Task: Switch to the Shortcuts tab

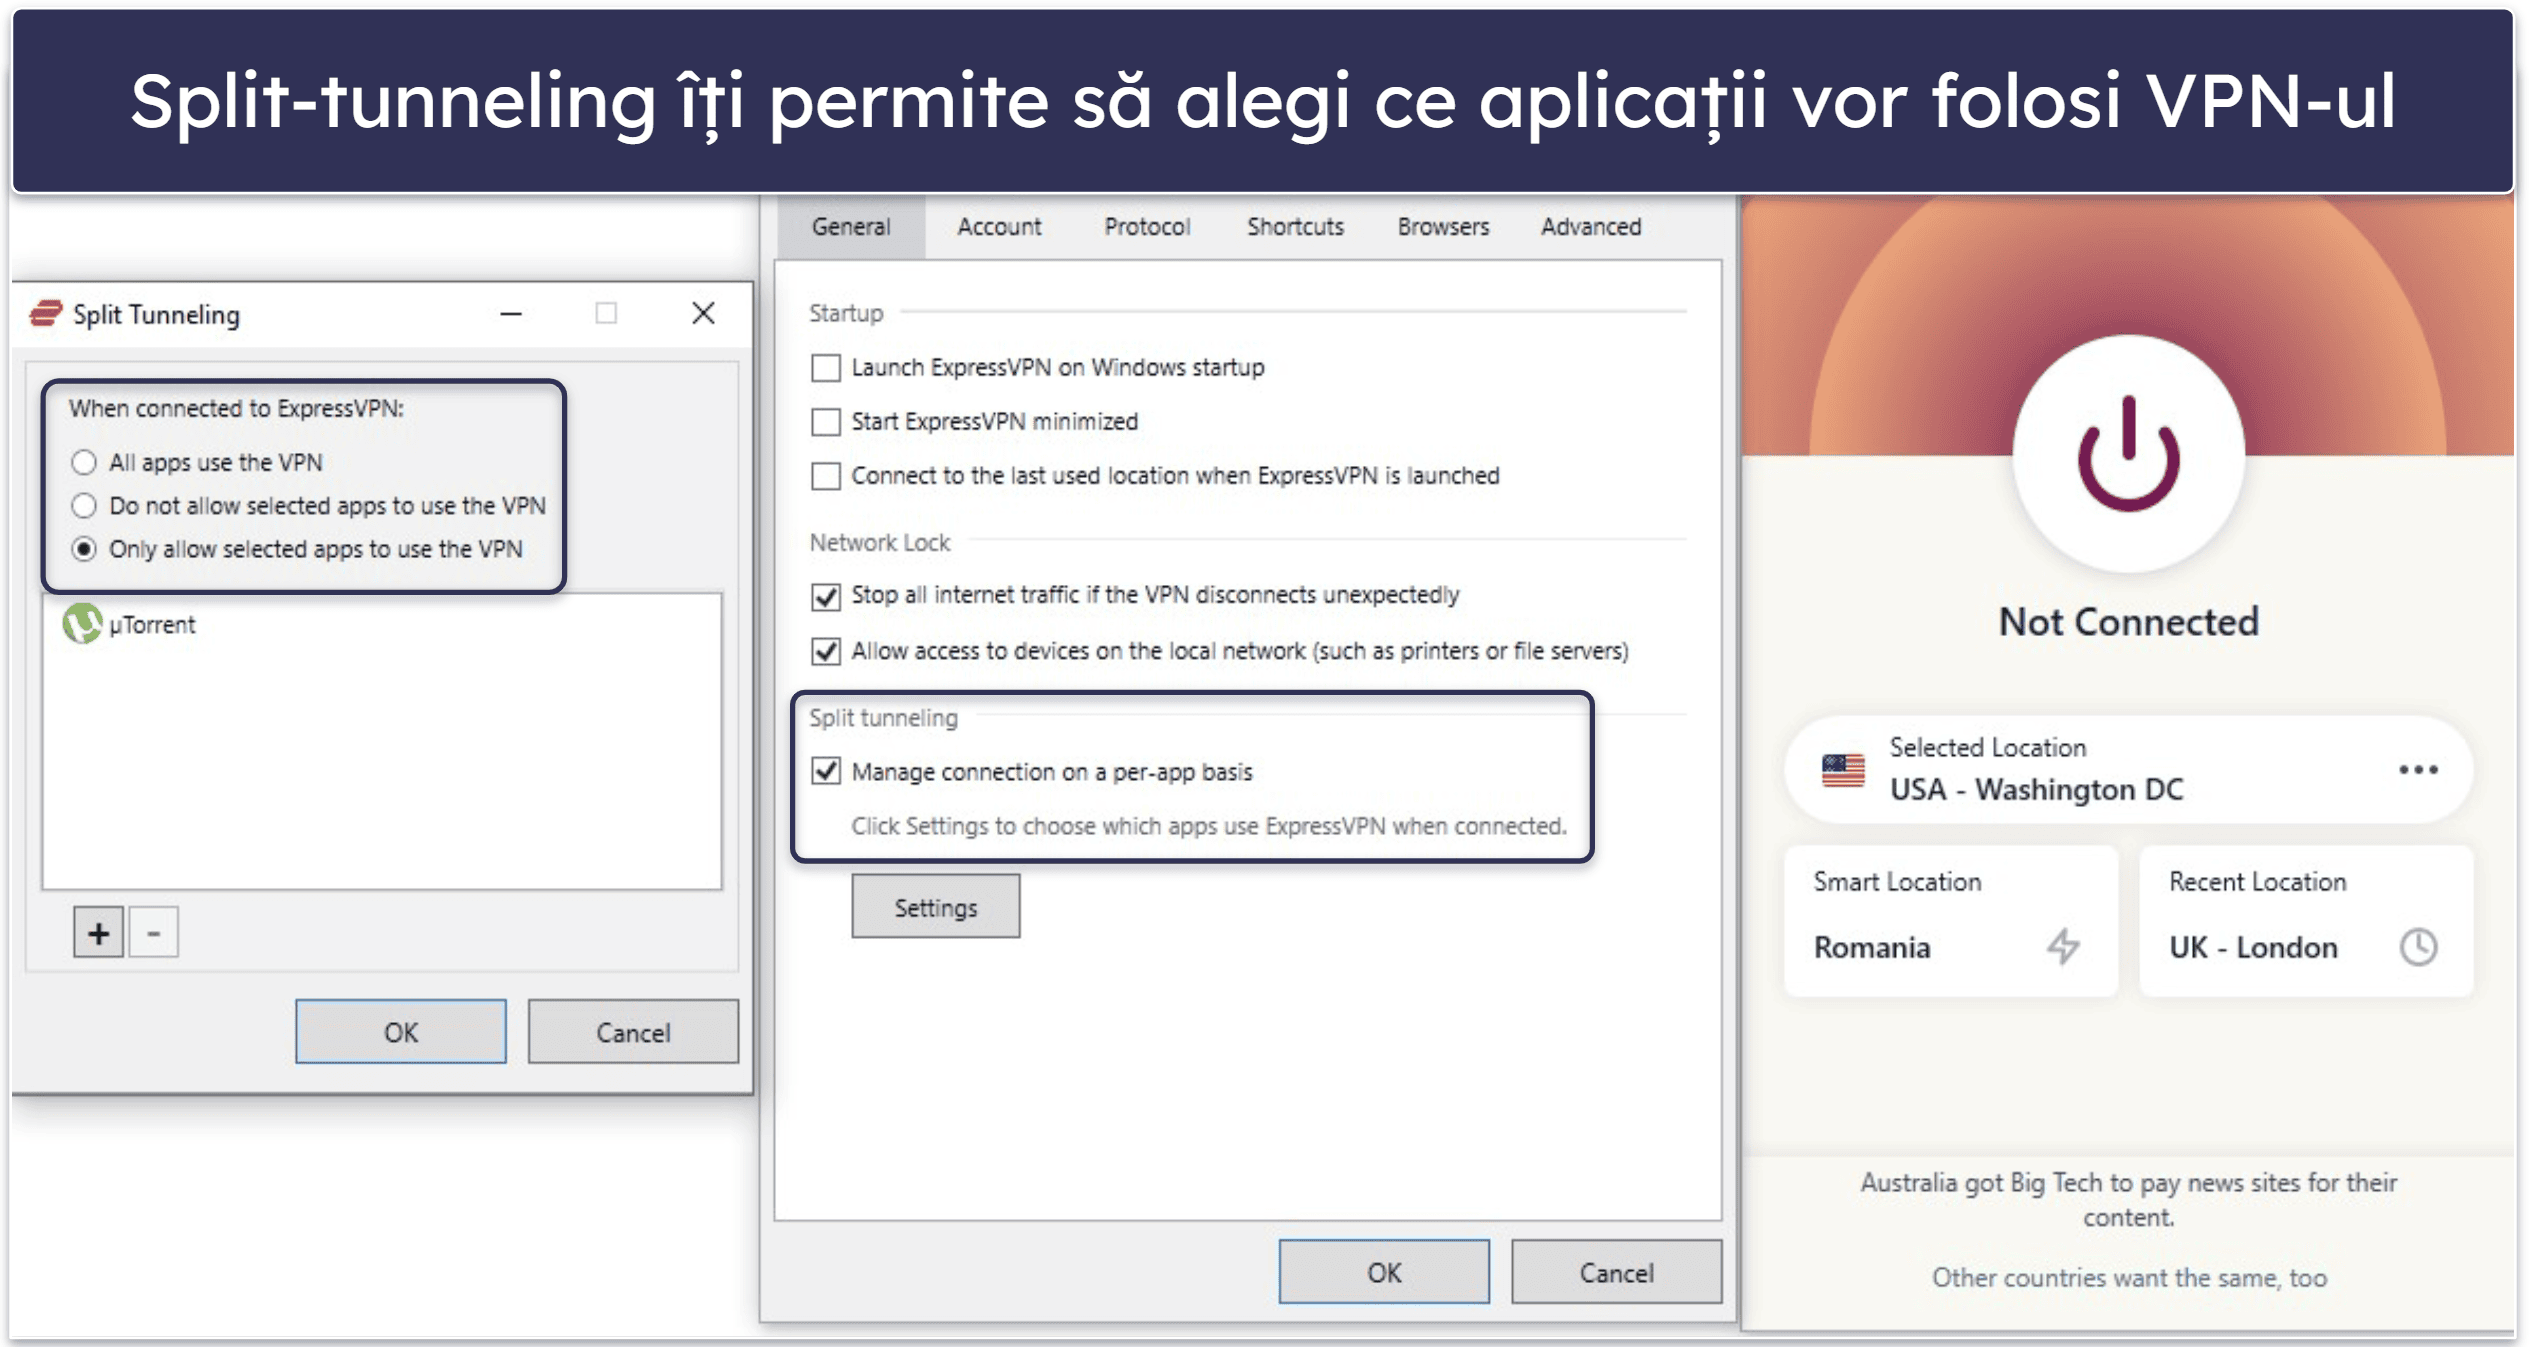Action: point(1294,227)
